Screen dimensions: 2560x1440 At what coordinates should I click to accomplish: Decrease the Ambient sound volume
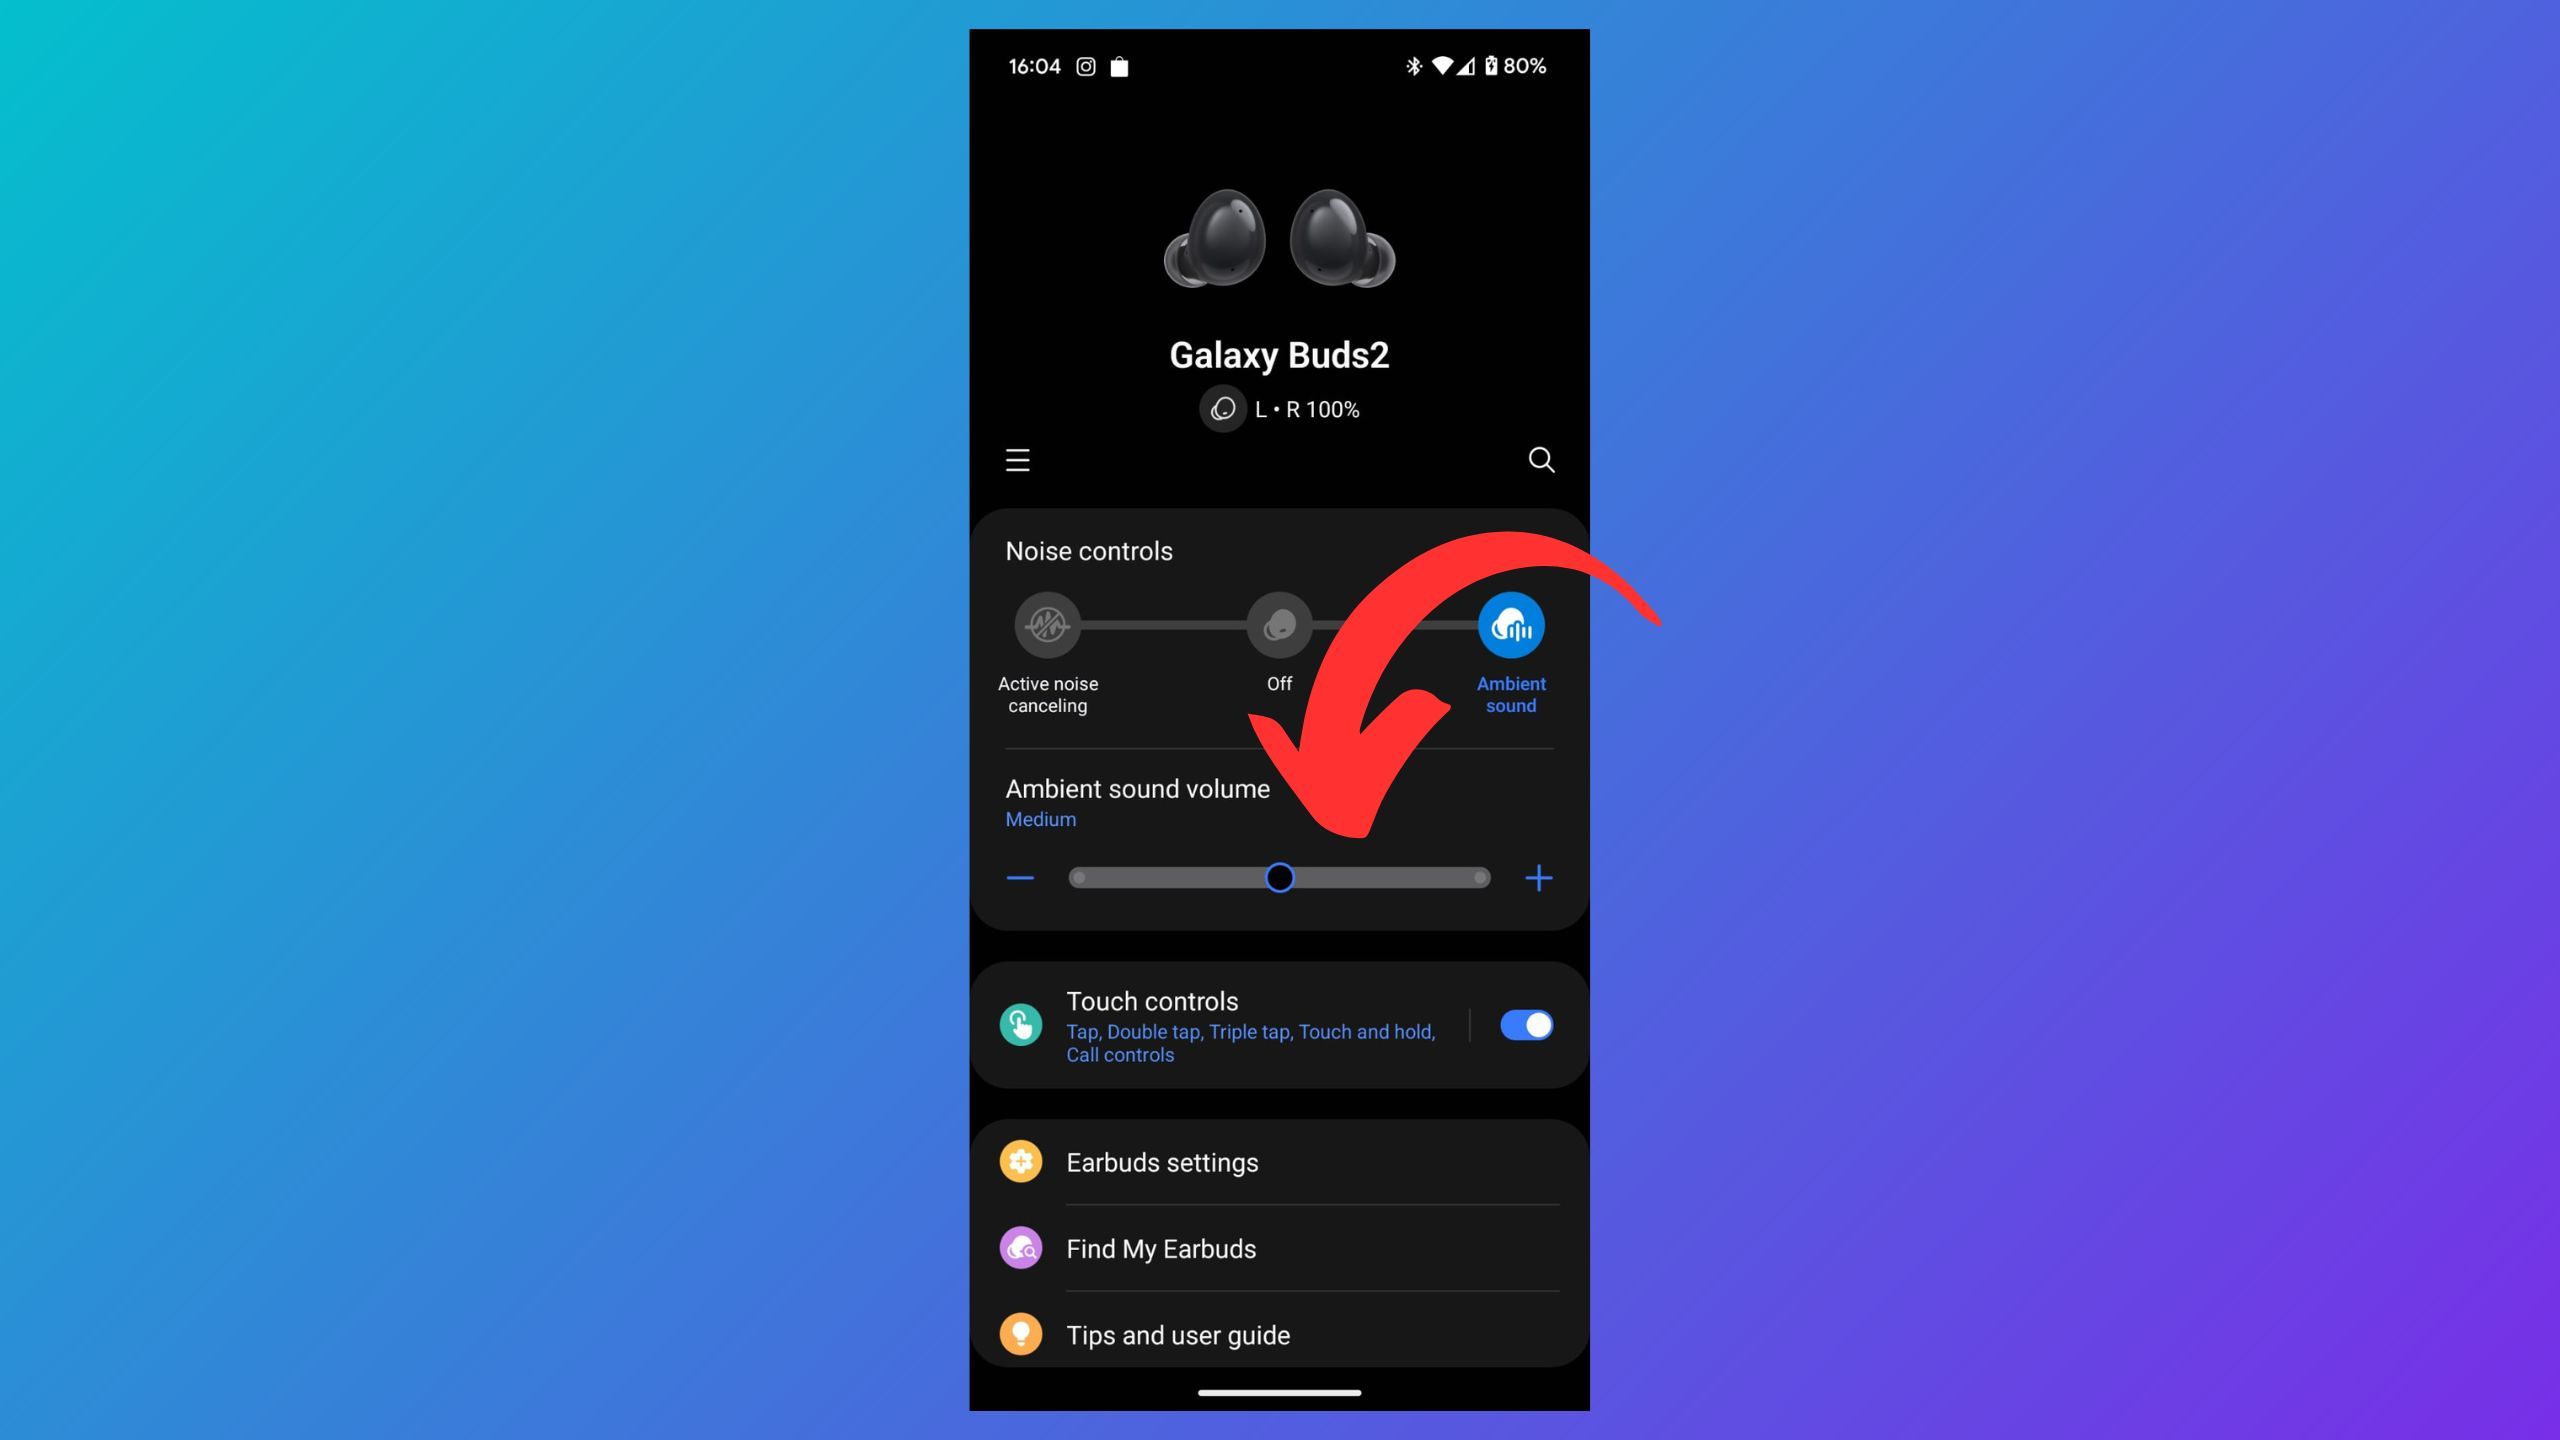point(1020,877)
